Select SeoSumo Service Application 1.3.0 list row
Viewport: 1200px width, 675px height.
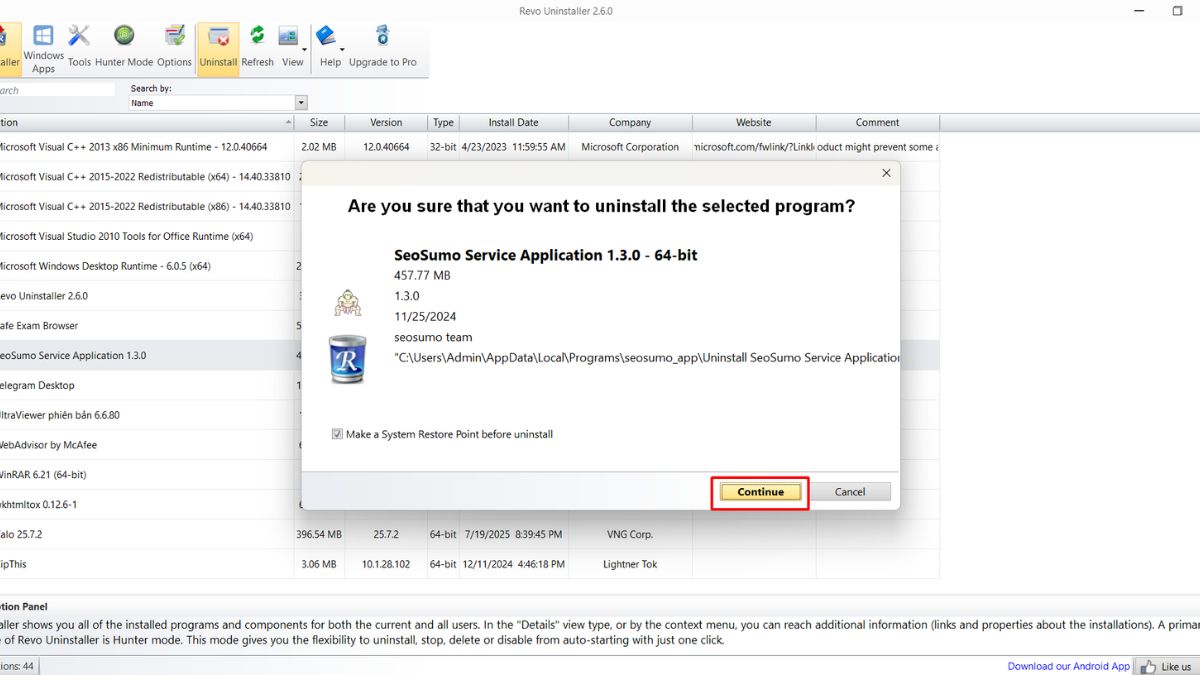coord(150,355)
